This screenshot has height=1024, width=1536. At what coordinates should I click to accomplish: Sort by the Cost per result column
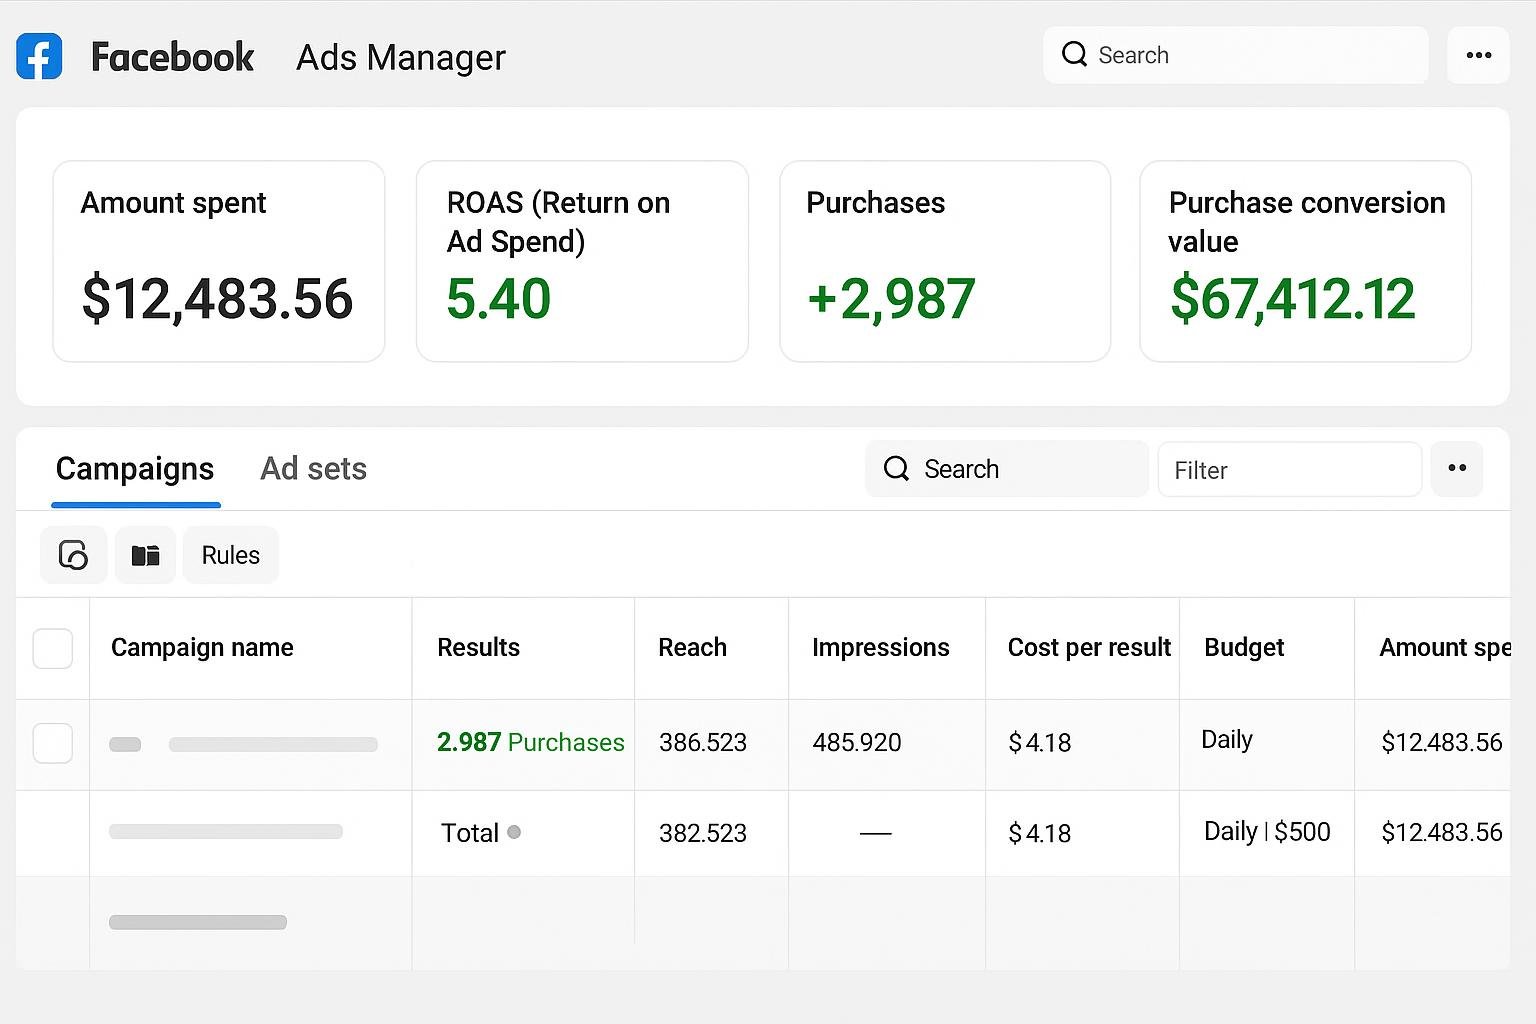(x=1088, y=648)
